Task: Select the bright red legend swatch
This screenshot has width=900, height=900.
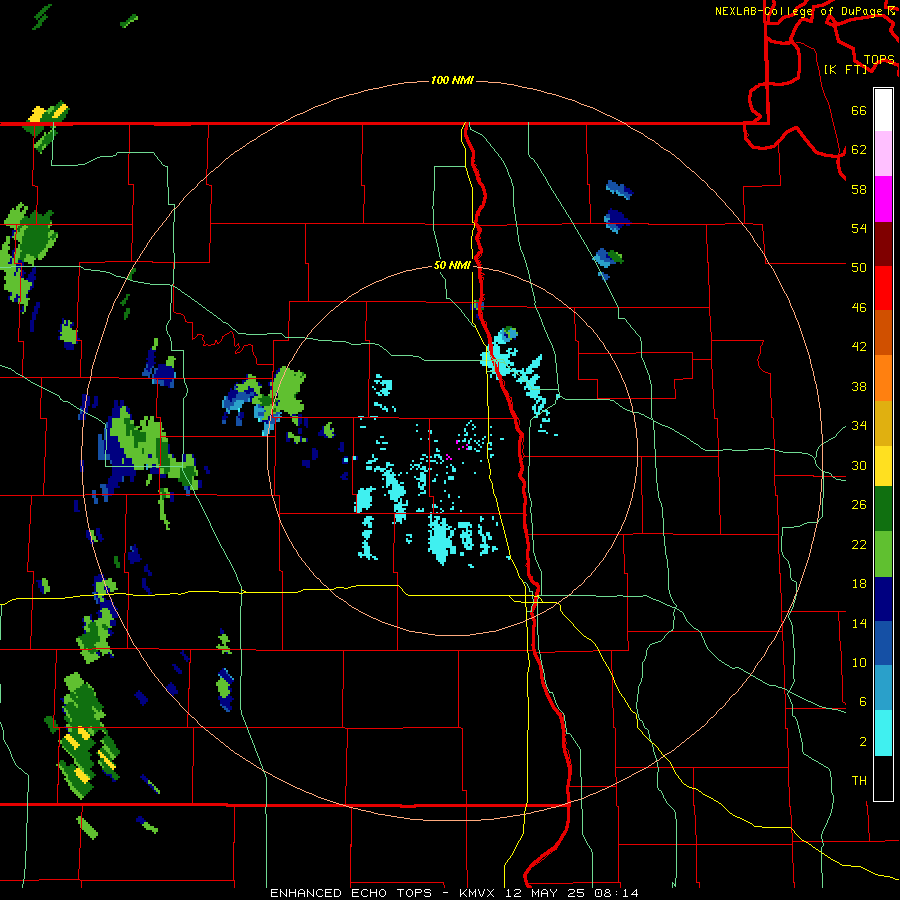Action: (883, 288)
